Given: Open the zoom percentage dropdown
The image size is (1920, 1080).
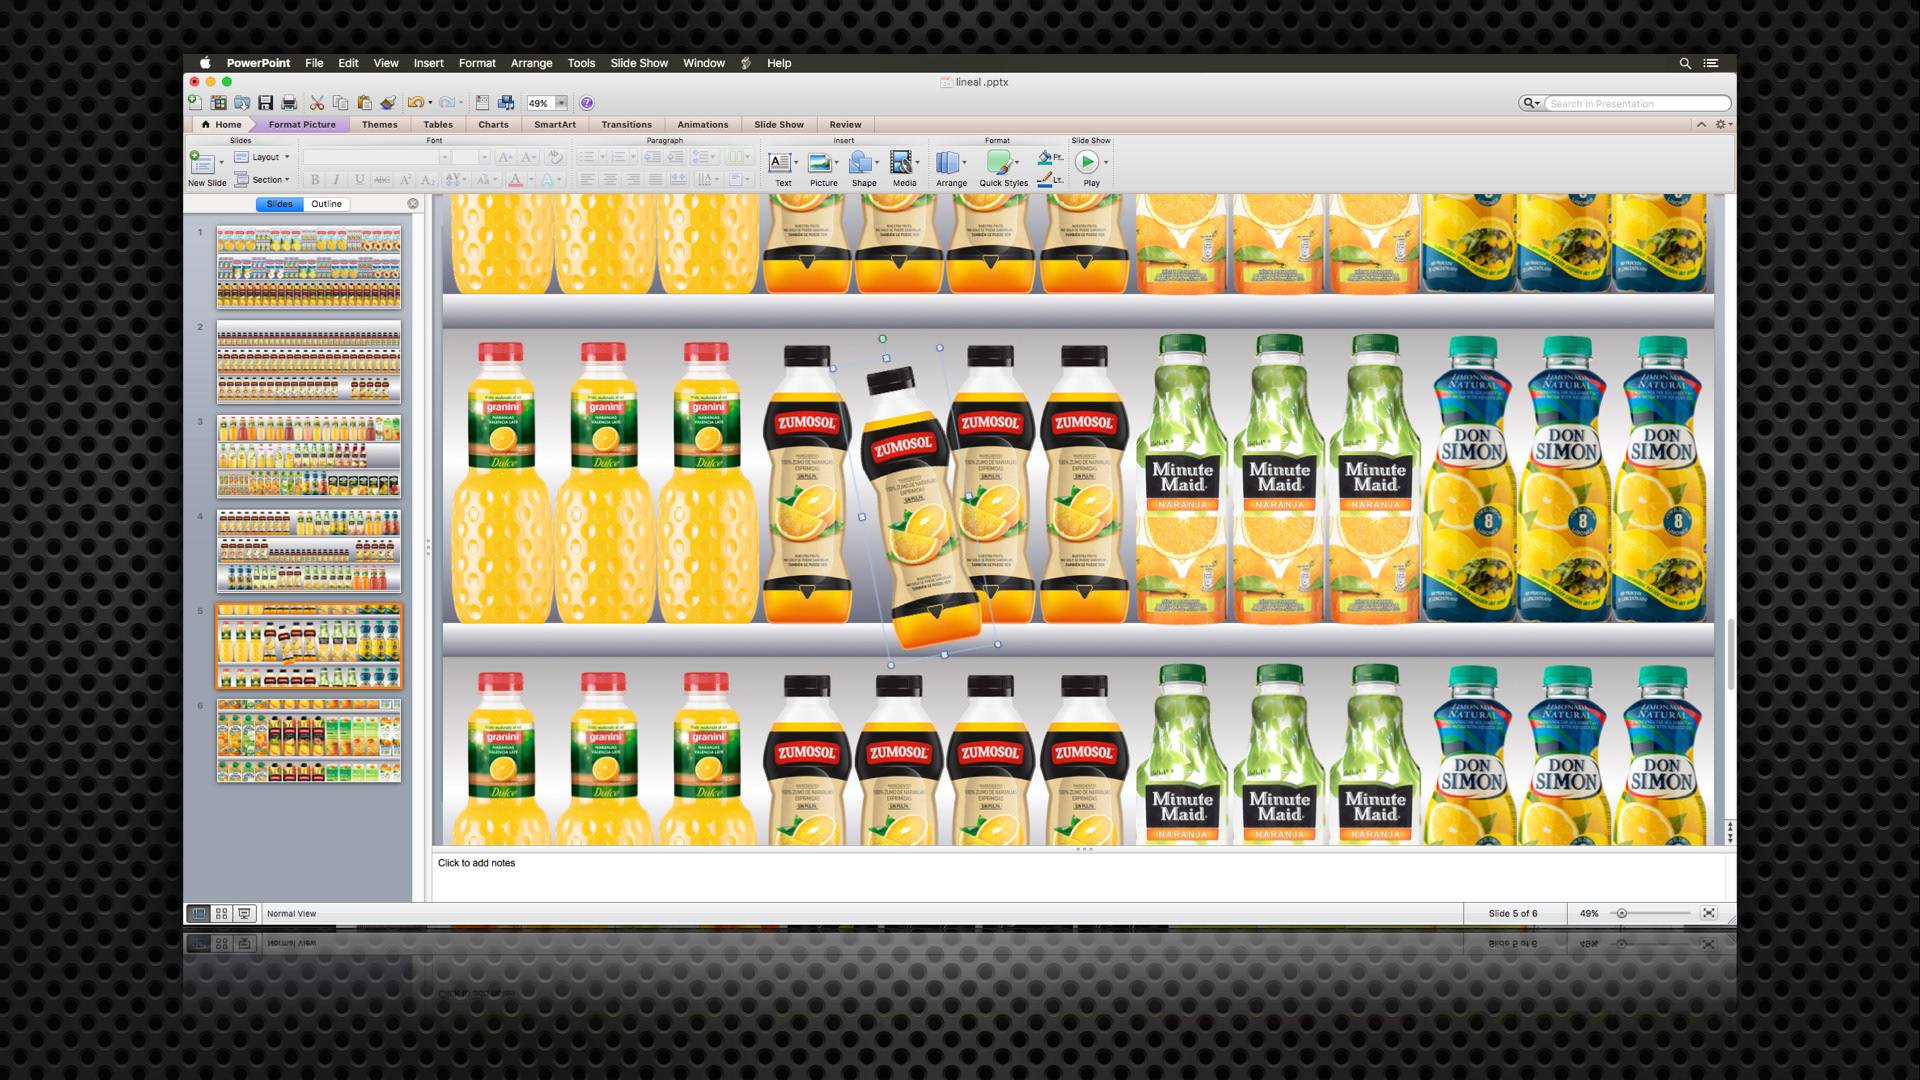Looking at the screenshot, I should click(x=561, y=103).
